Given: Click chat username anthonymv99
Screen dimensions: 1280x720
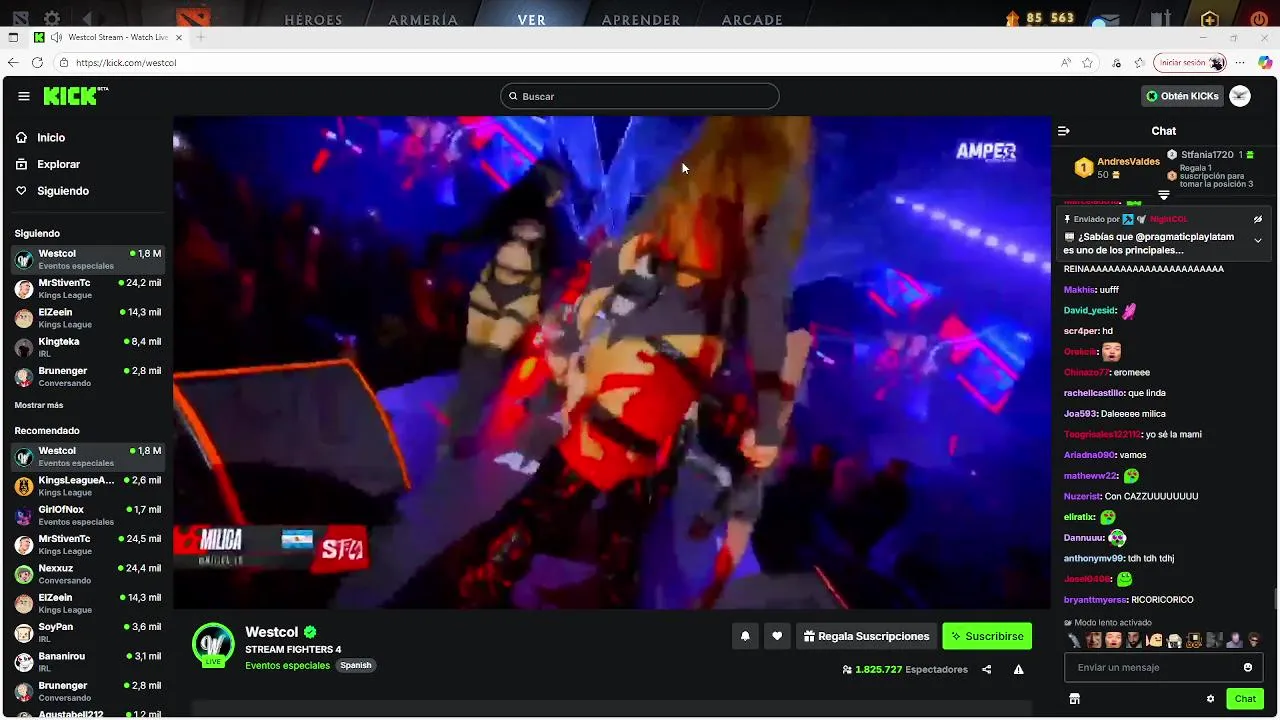Looking at the screenshot, I should coord(1094,558).
